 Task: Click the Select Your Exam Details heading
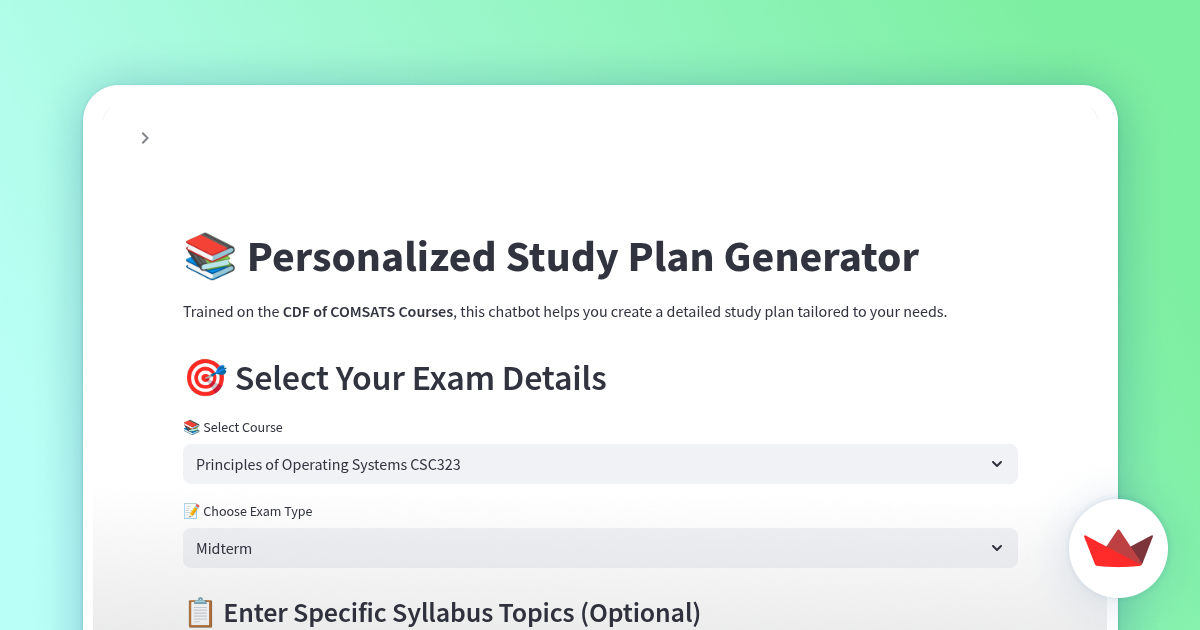(421, 378)
